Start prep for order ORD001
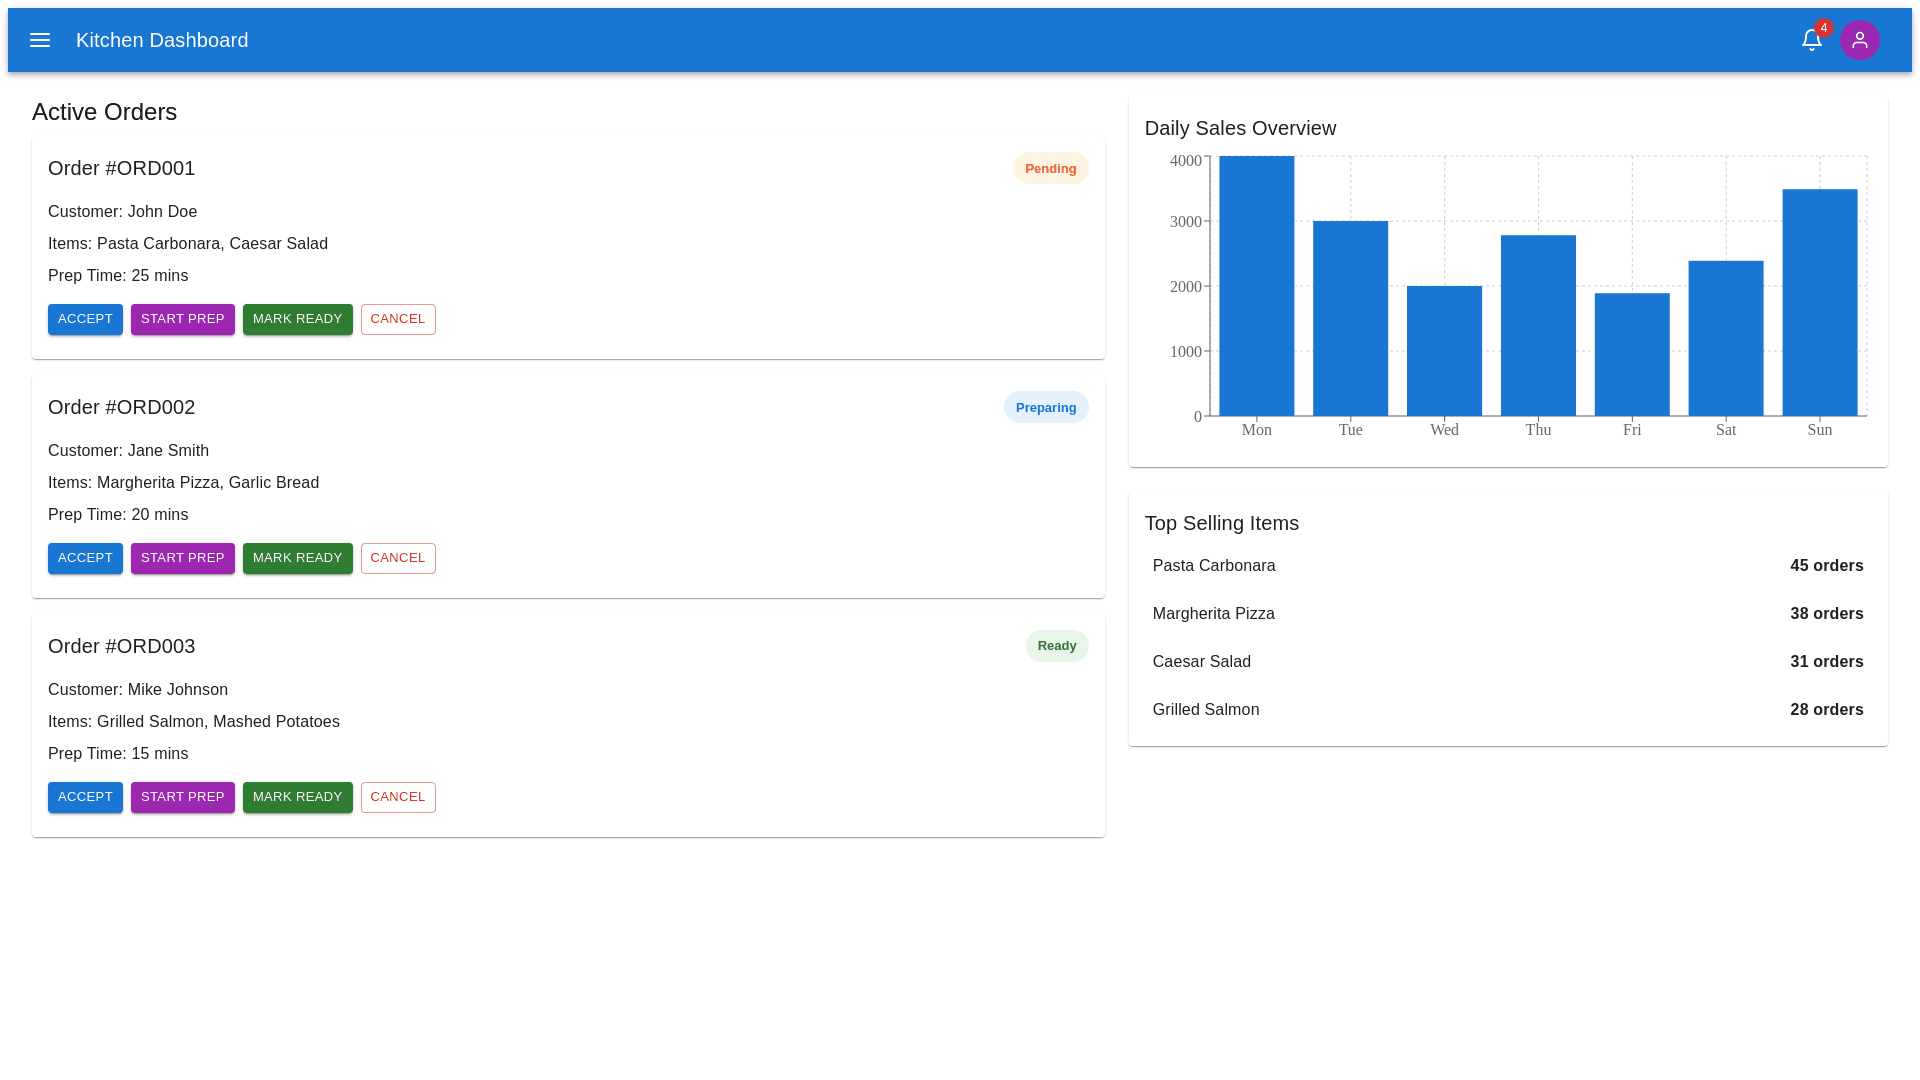The height and width of the screenshot is (1080, 1920). coord(182,319)
